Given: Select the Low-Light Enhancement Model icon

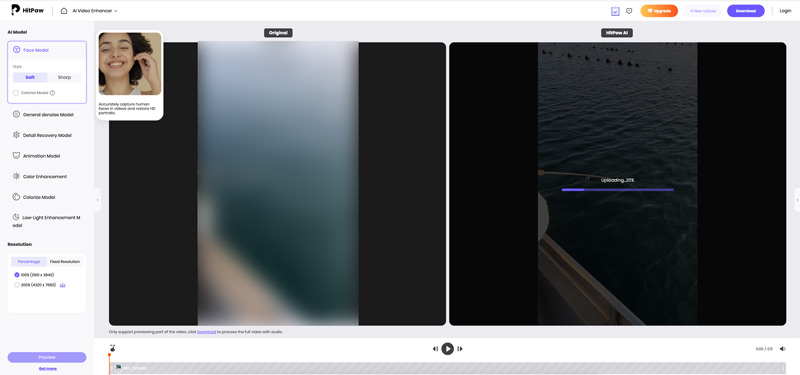Looking at the screenshot, I should (x=16, y=217).
